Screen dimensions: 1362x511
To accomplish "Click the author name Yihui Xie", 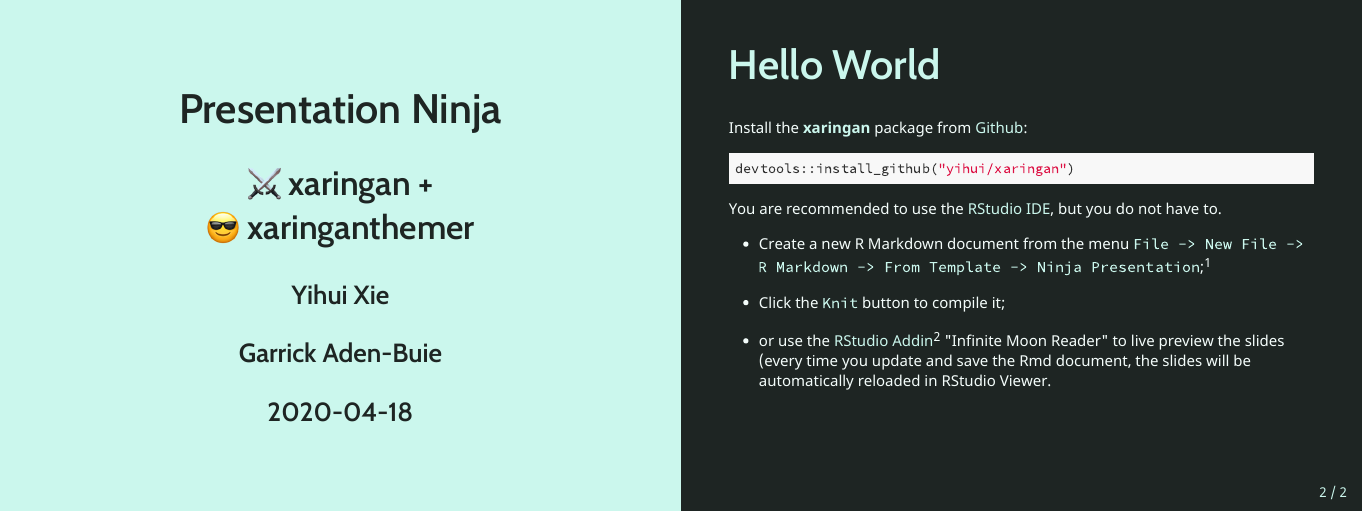I will point(340,295).
